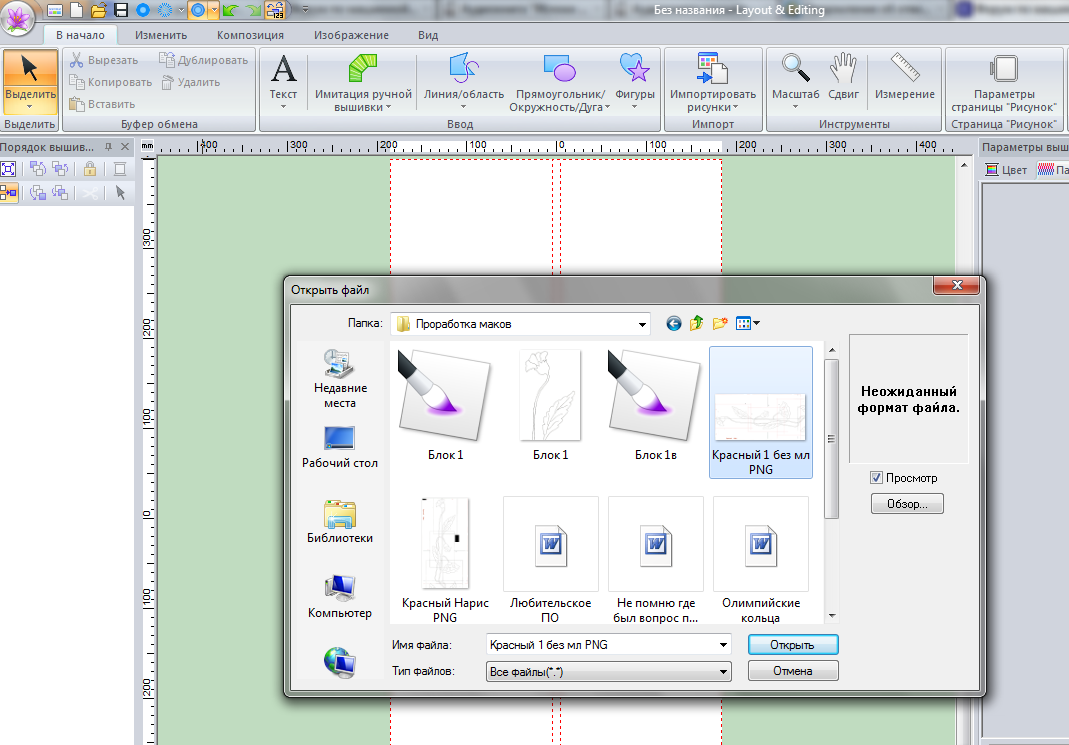Click the Обзор... button
Viewport: 1069px width, 745px height.
tap(907, 504)
